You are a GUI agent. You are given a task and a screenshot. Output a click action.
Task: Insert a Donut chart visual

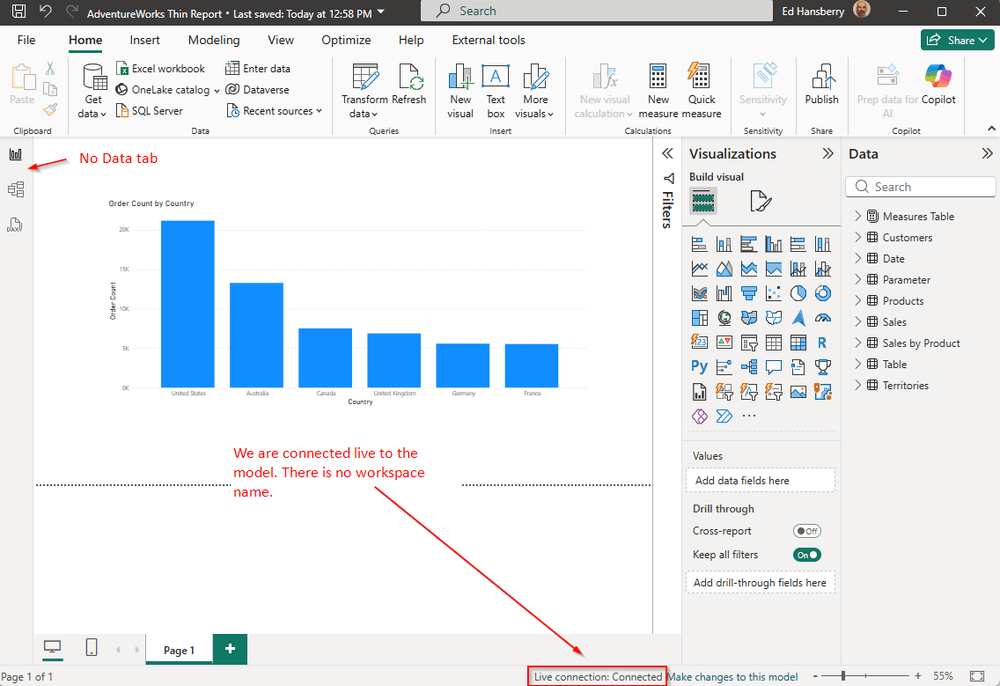click(x=823, y=293)
